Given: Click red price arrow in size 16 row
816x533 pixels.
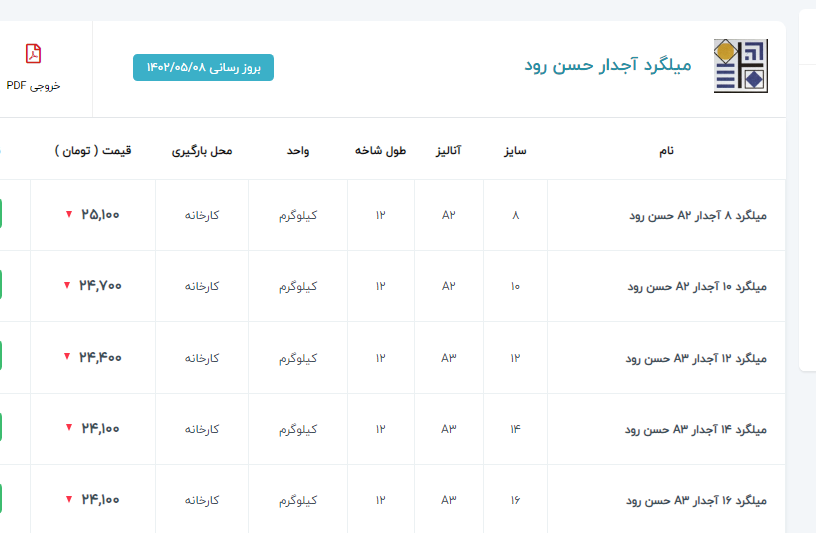Looking at the screenshot, I should [x=68, y=499].
